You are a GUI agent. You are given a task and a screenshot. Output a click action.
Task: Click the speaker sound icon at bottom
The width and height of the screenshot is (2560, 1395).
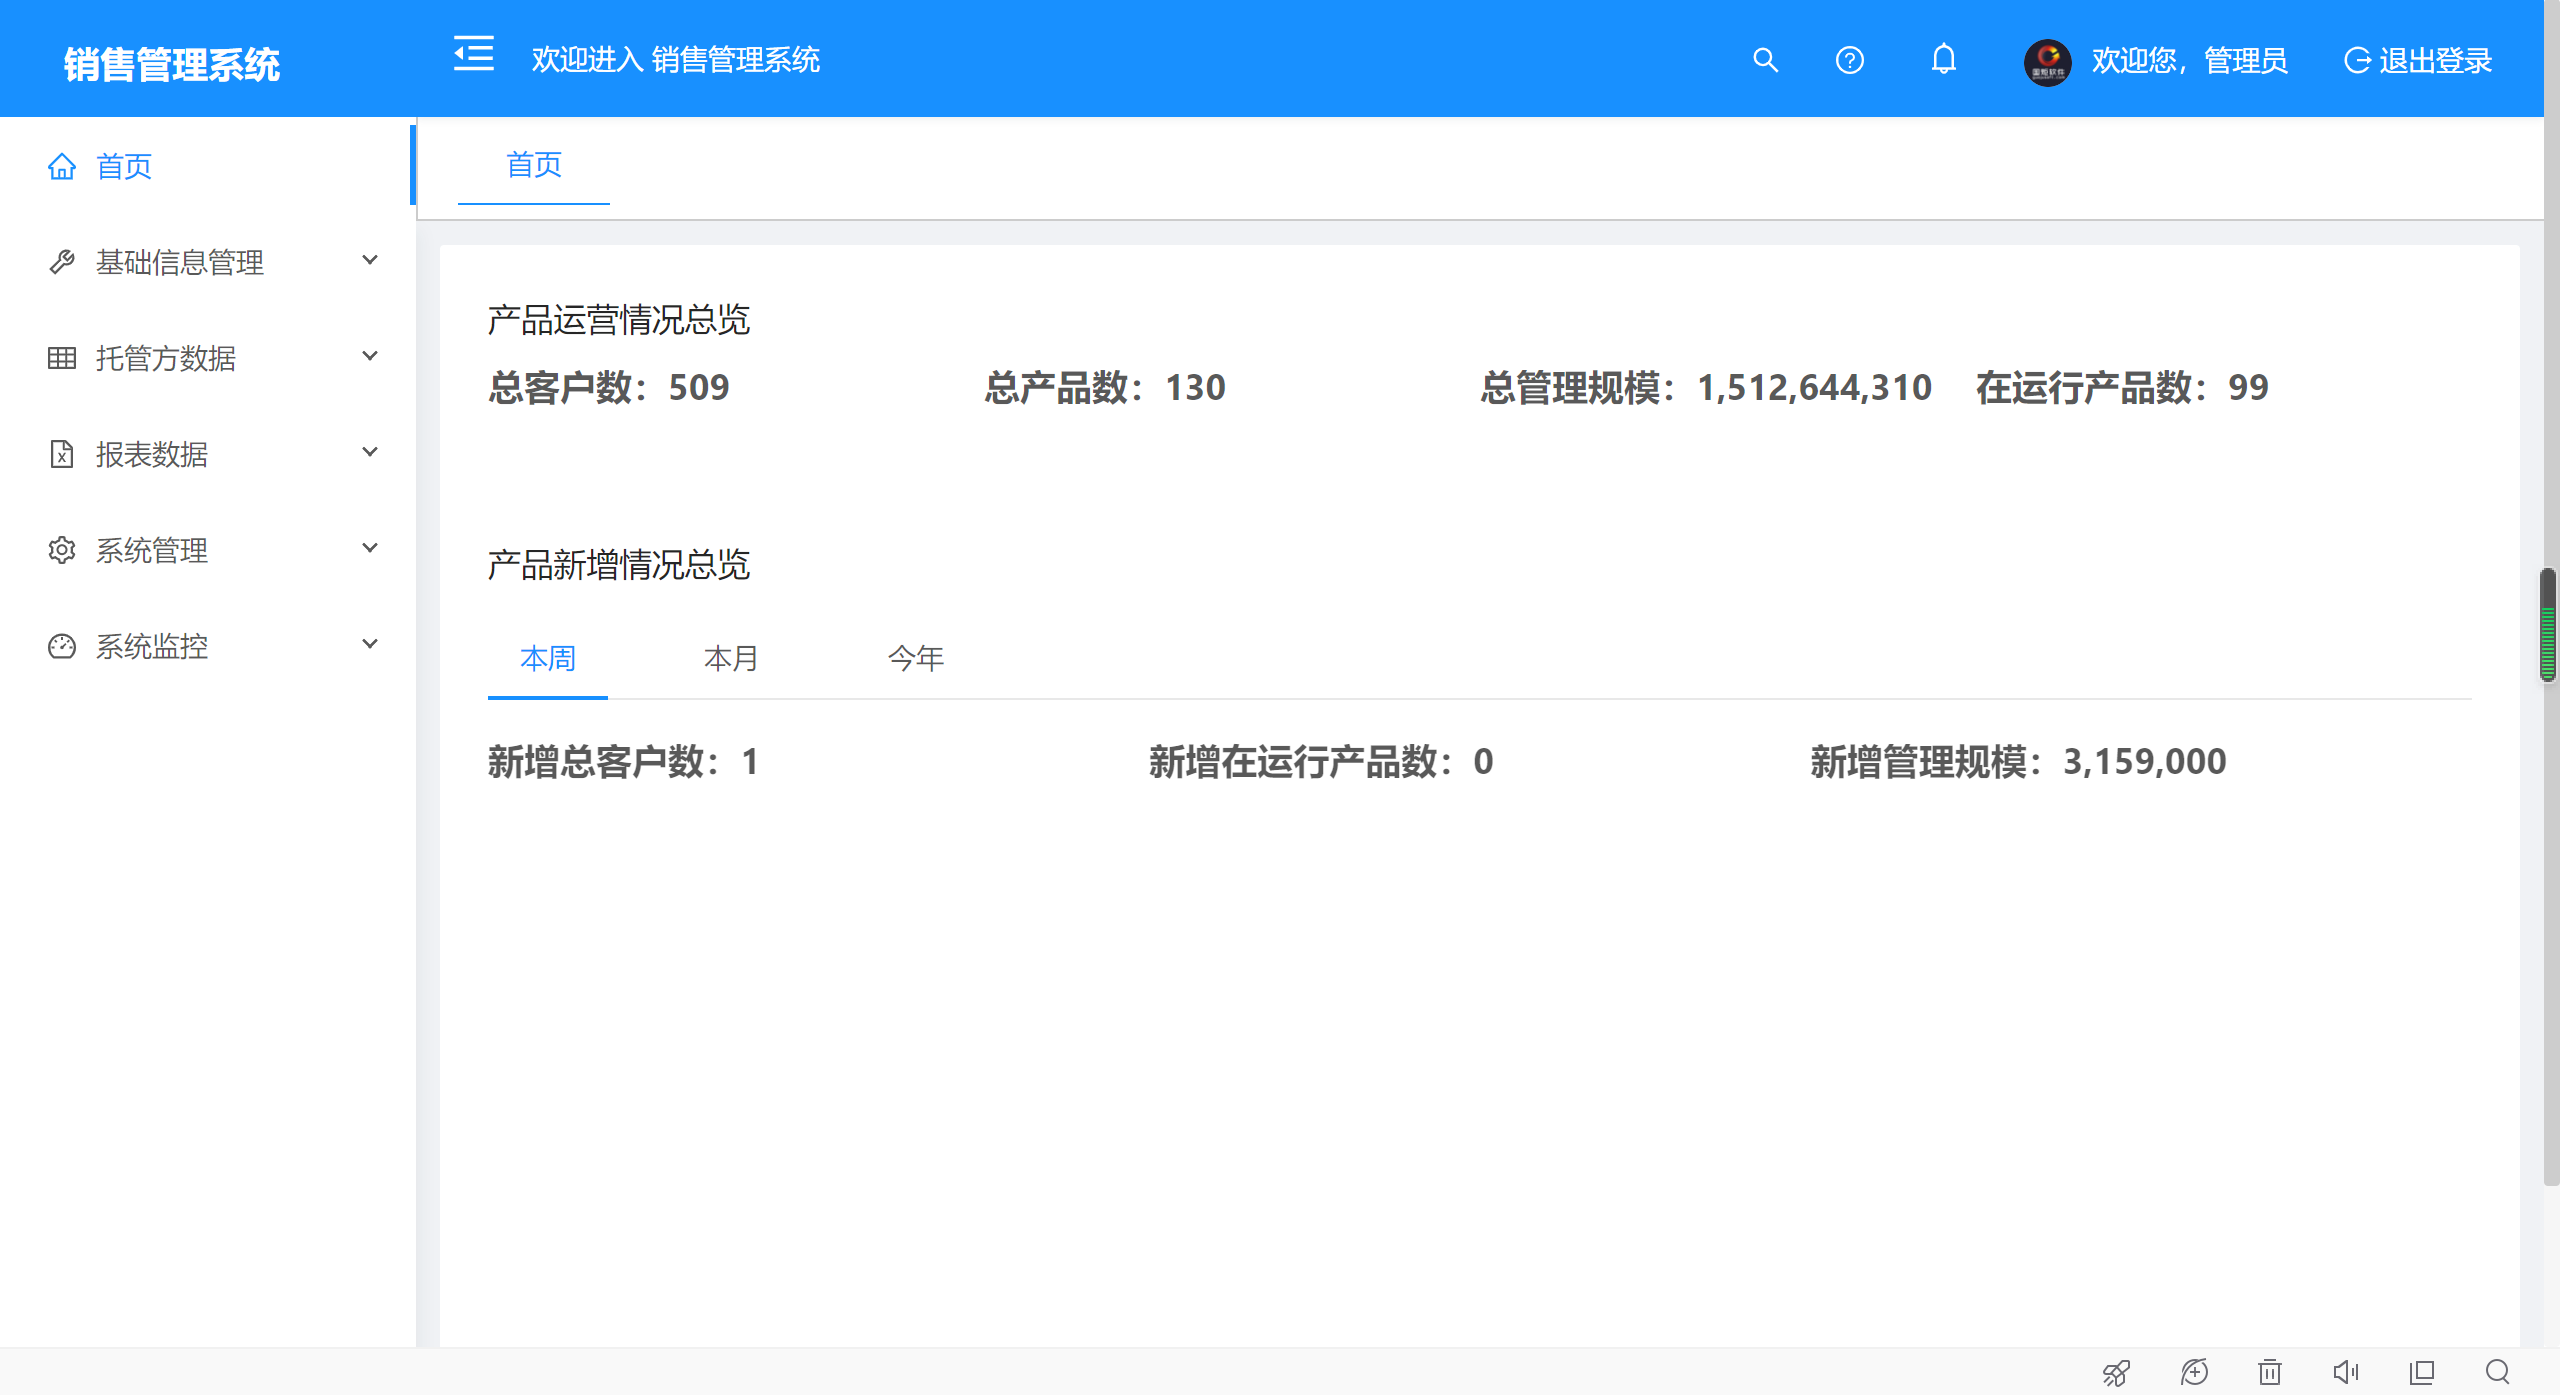point(2345,1372)
